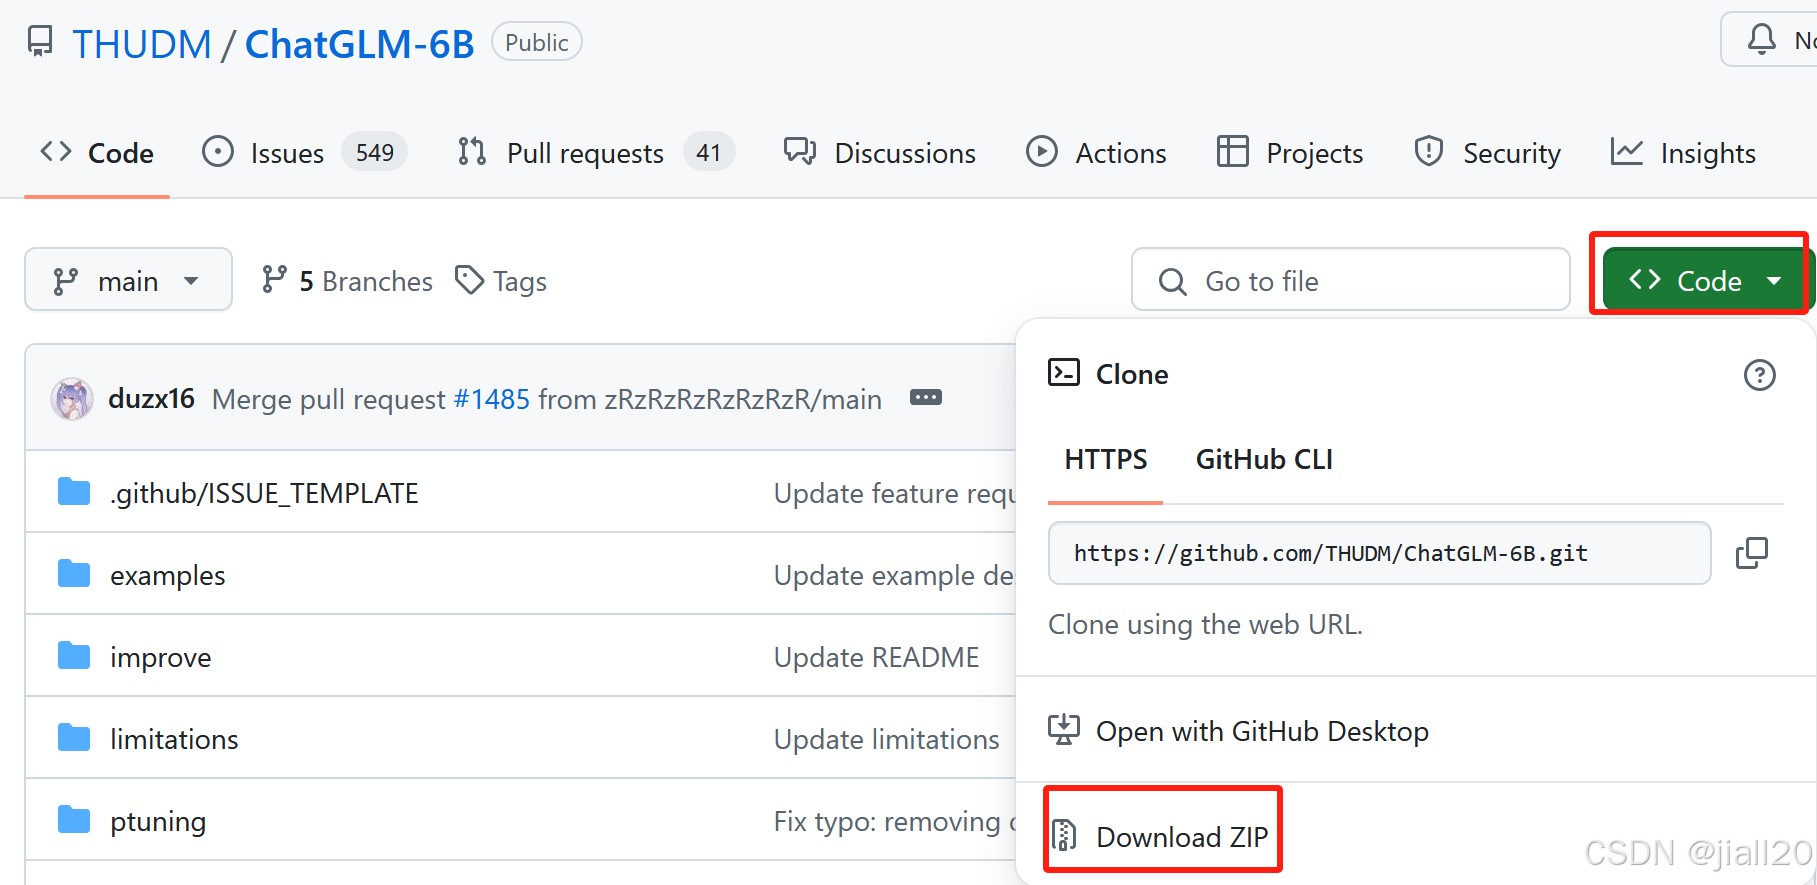The width and height of the screenshot is (1817, 885).
Task: Open the Security tab
Action: pos(1487,153)
